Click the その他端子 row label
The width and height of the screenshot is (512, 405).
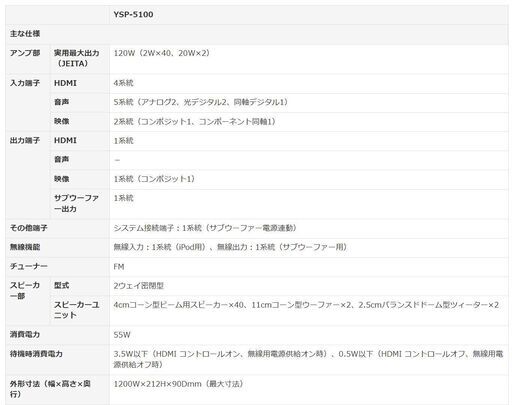(29, 228)
